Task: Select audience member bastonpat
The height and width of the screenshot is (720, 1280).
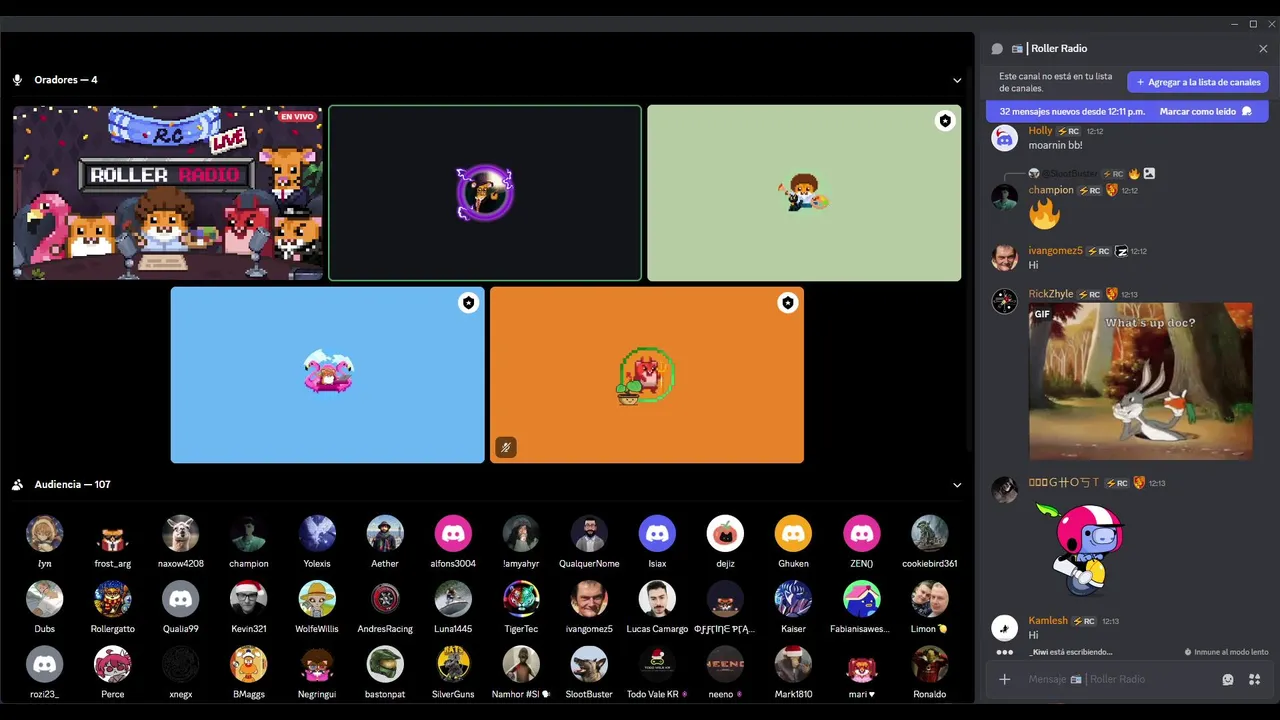Action: [385, 671]
